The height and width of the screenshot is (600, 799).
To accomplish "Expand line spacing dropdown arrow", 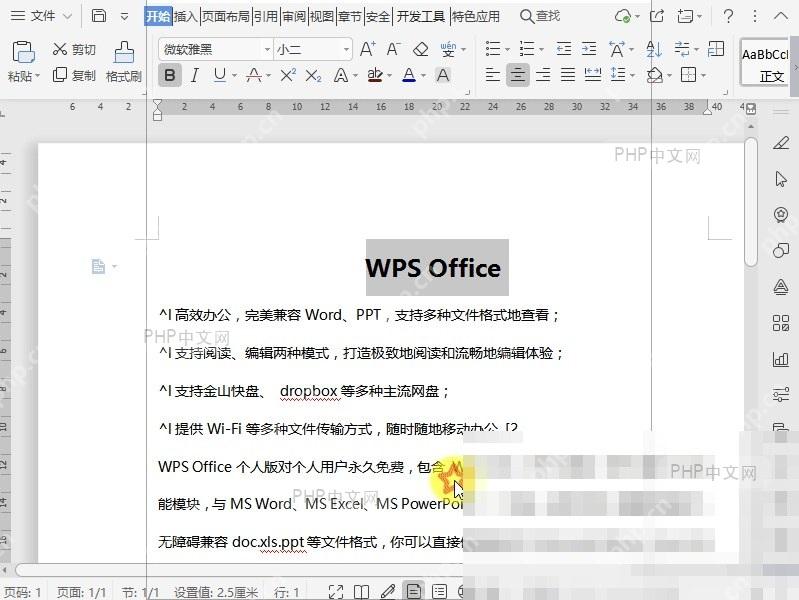I will point(632,76).
